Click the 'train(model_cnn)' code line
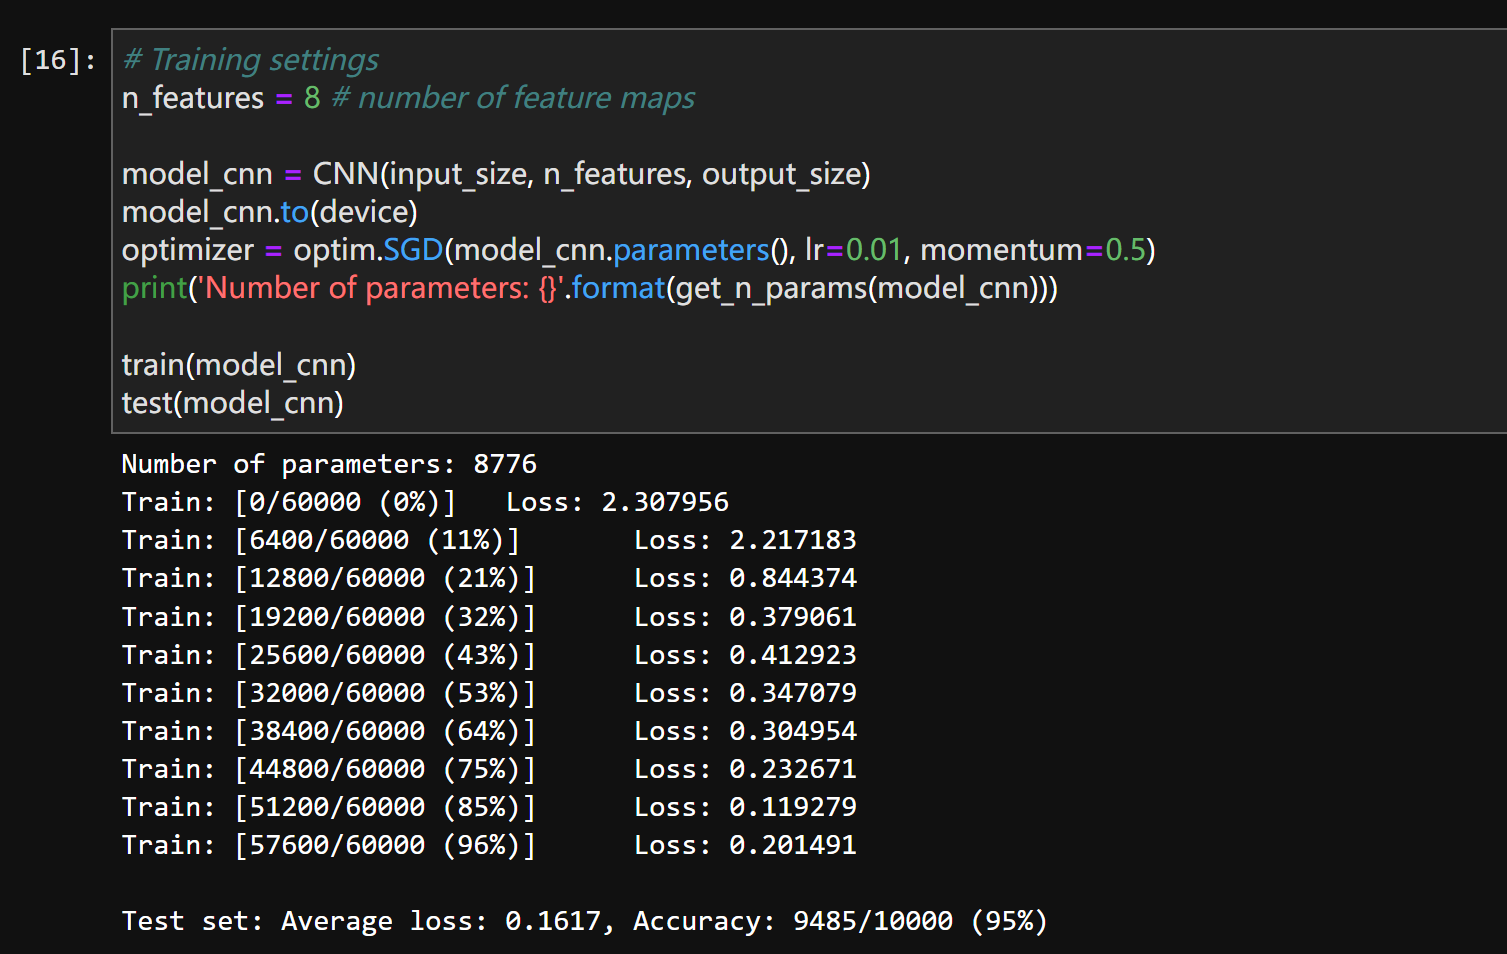The height and width of the screenshot is (954, 1507). (x=239, y=365)
